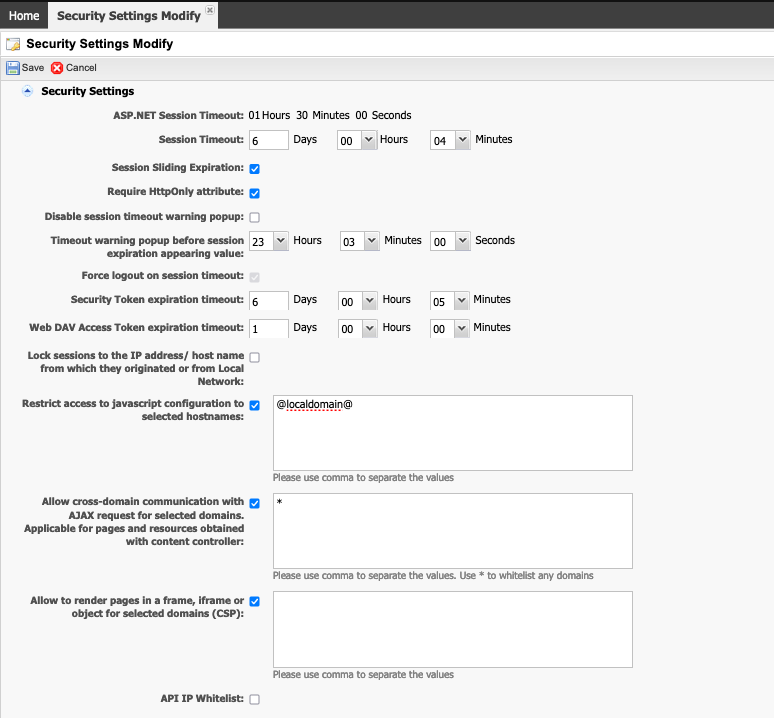This screenshot has width=774, height=718.
Task: Click the Cancel button label
Action: click(x=81, y=68)
